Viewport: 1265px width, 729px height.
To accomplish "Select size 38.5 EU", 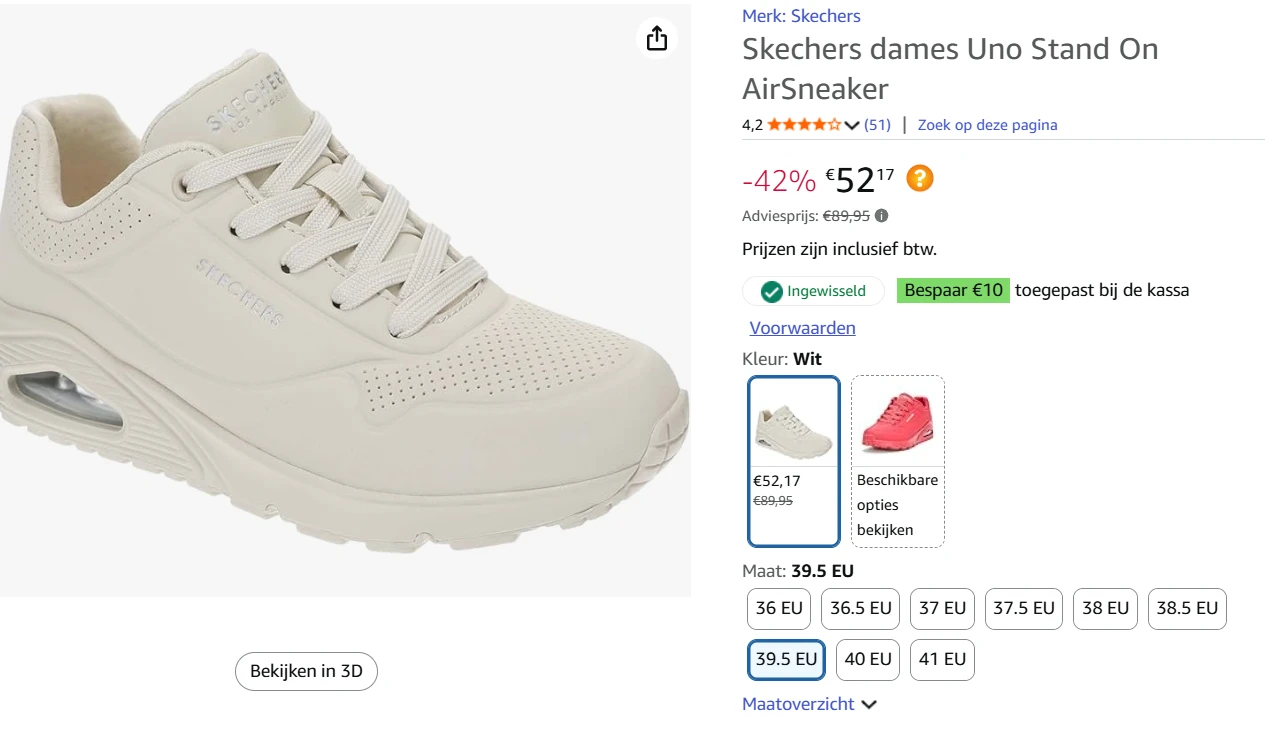I will point(1186,608).
